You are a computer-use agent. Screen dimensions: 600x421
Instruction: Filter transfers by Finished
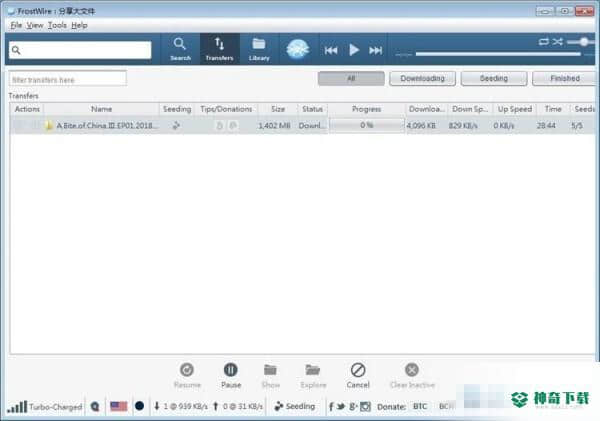click(564, 78)
